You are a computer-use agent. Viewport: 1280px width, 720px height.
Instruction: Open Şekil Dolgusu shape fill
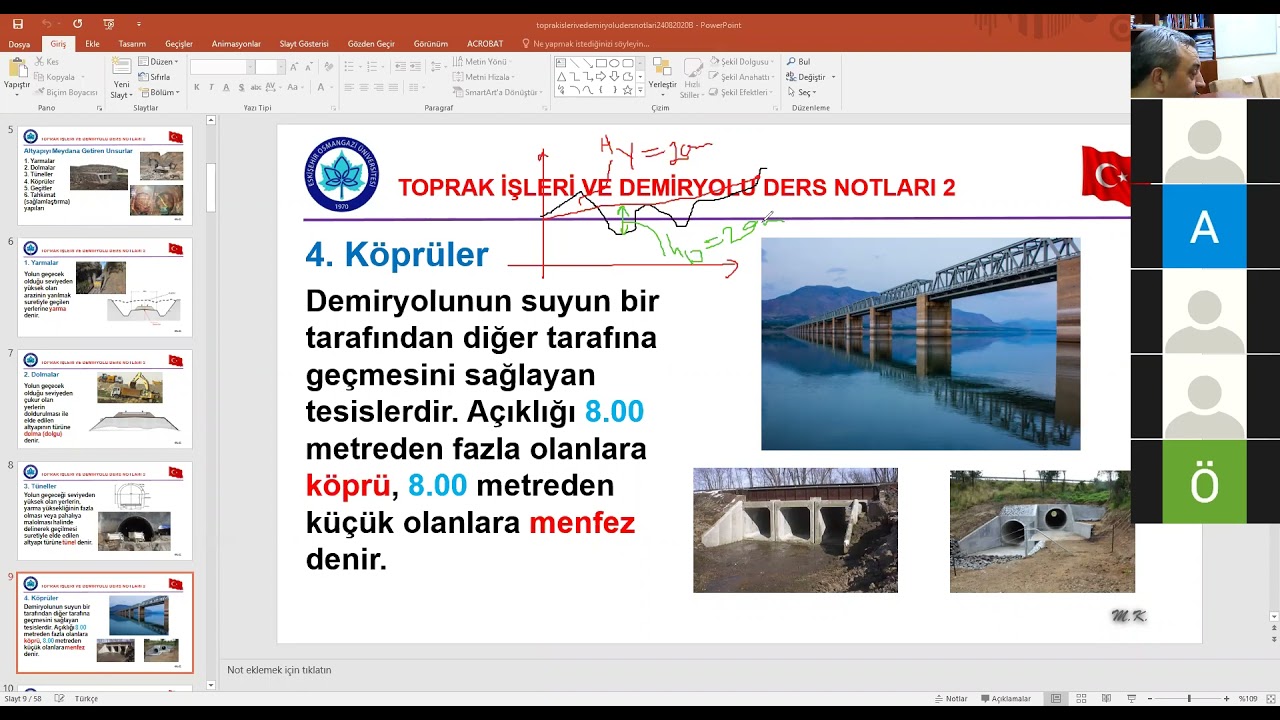click(742, 62)
